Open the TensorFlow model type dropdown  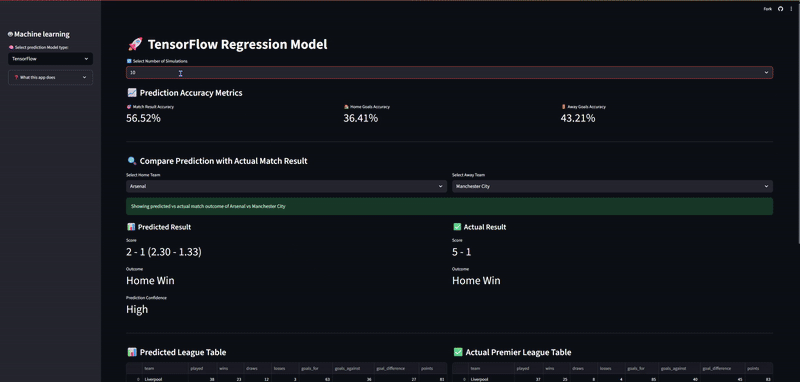click(x=51, y=59)
